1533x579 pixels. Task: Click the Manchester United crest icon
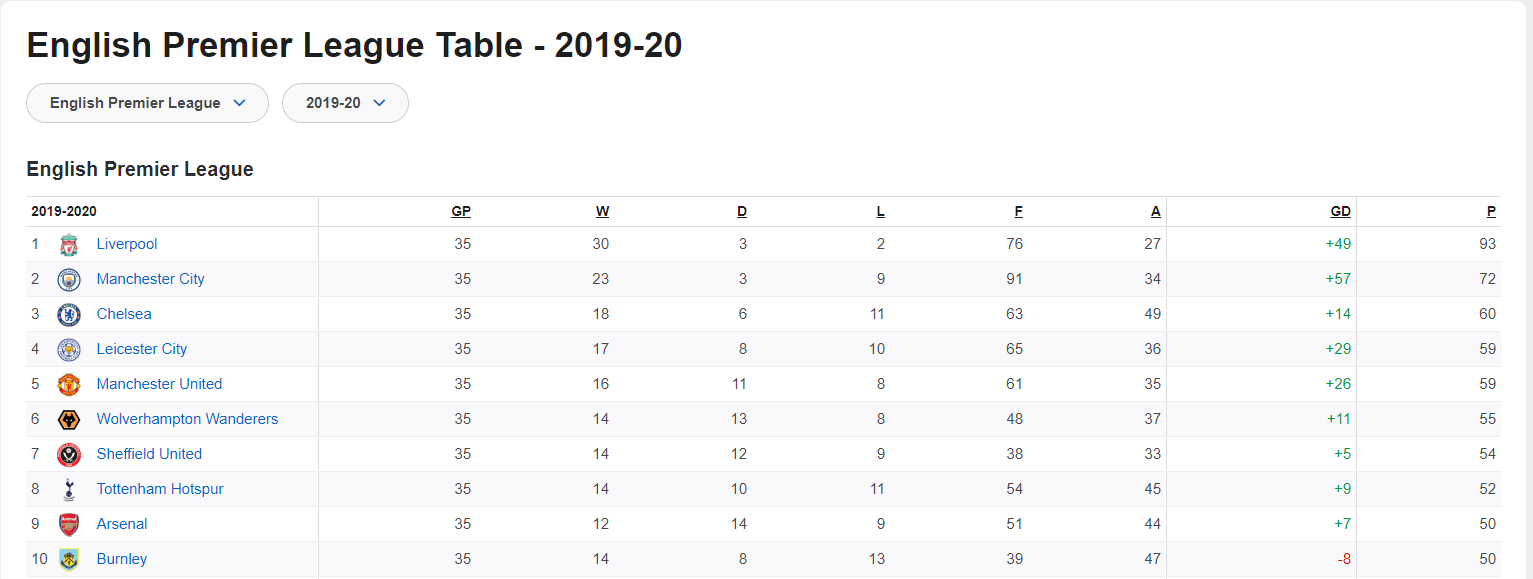click(68, 385)
